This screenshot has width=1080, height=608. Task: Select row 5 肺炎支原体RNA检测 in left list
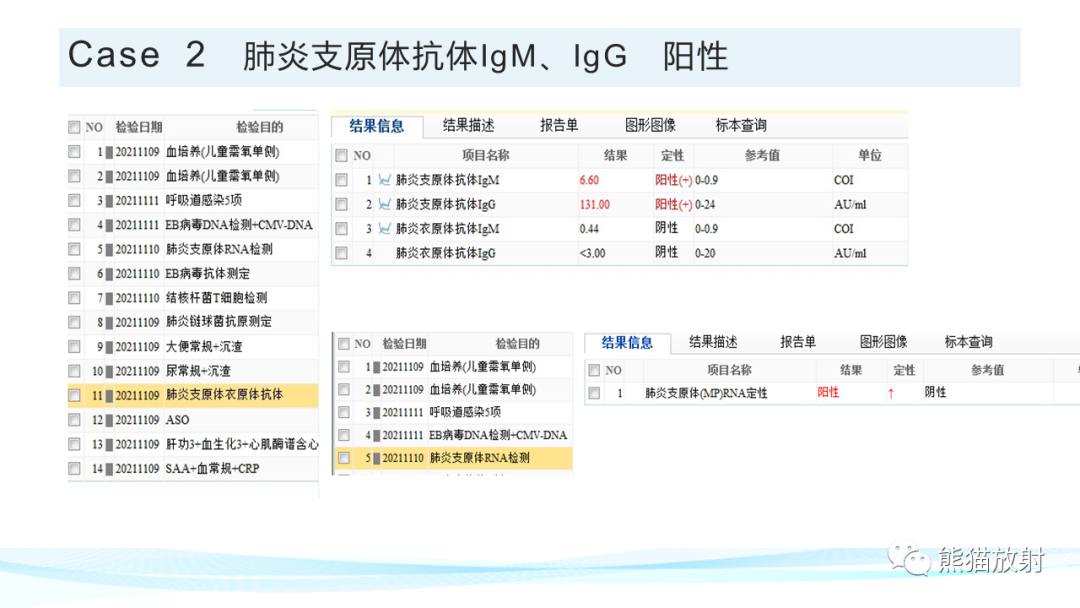[x=193, y=249]
